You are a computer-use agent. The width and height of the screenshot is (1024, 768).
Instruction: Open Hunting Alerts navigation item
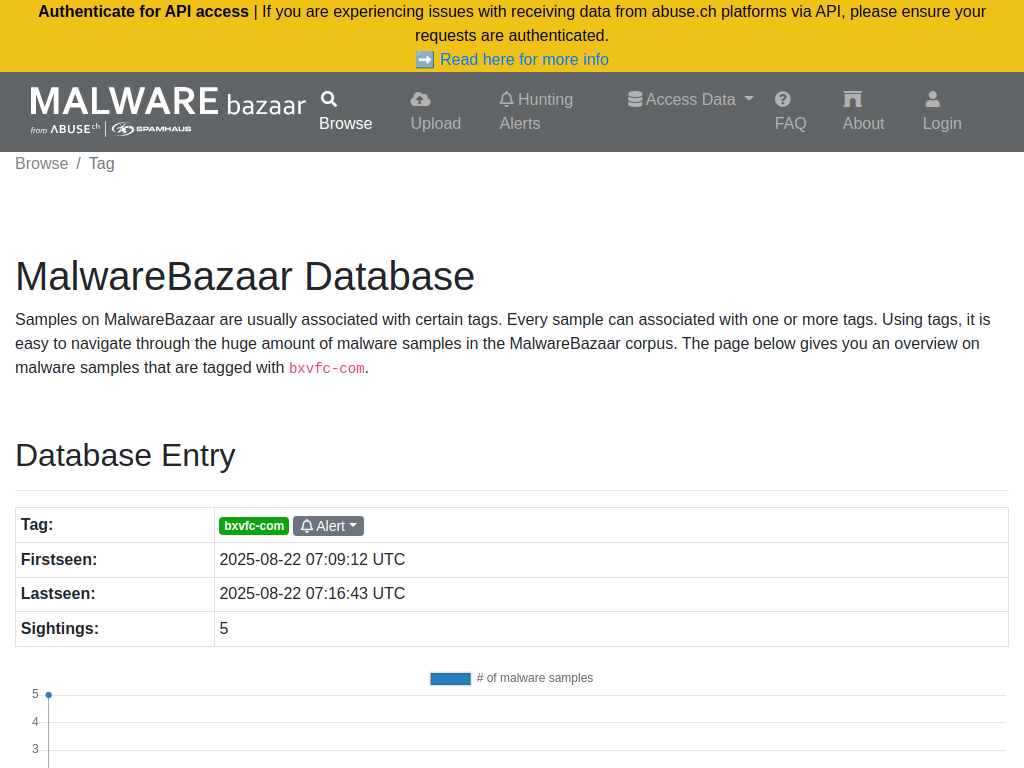pyautogui.click(x=536, y=111)
